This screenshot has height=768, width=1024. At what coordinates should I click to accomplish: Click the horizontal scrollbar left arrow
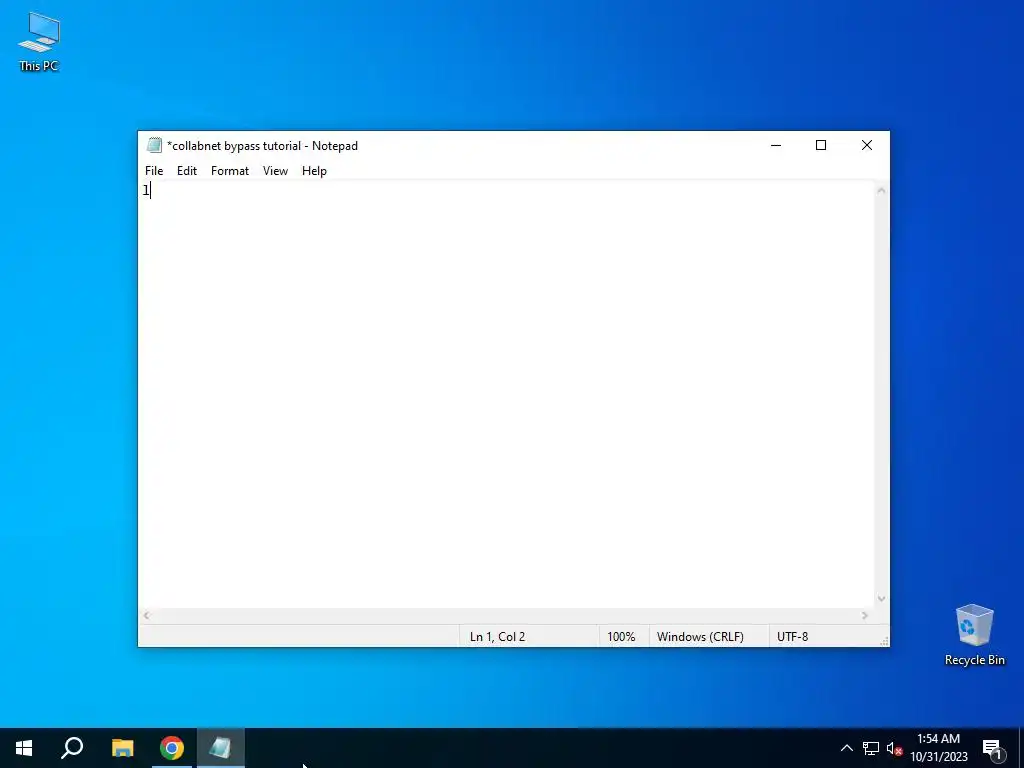click(x=147, y=615)
